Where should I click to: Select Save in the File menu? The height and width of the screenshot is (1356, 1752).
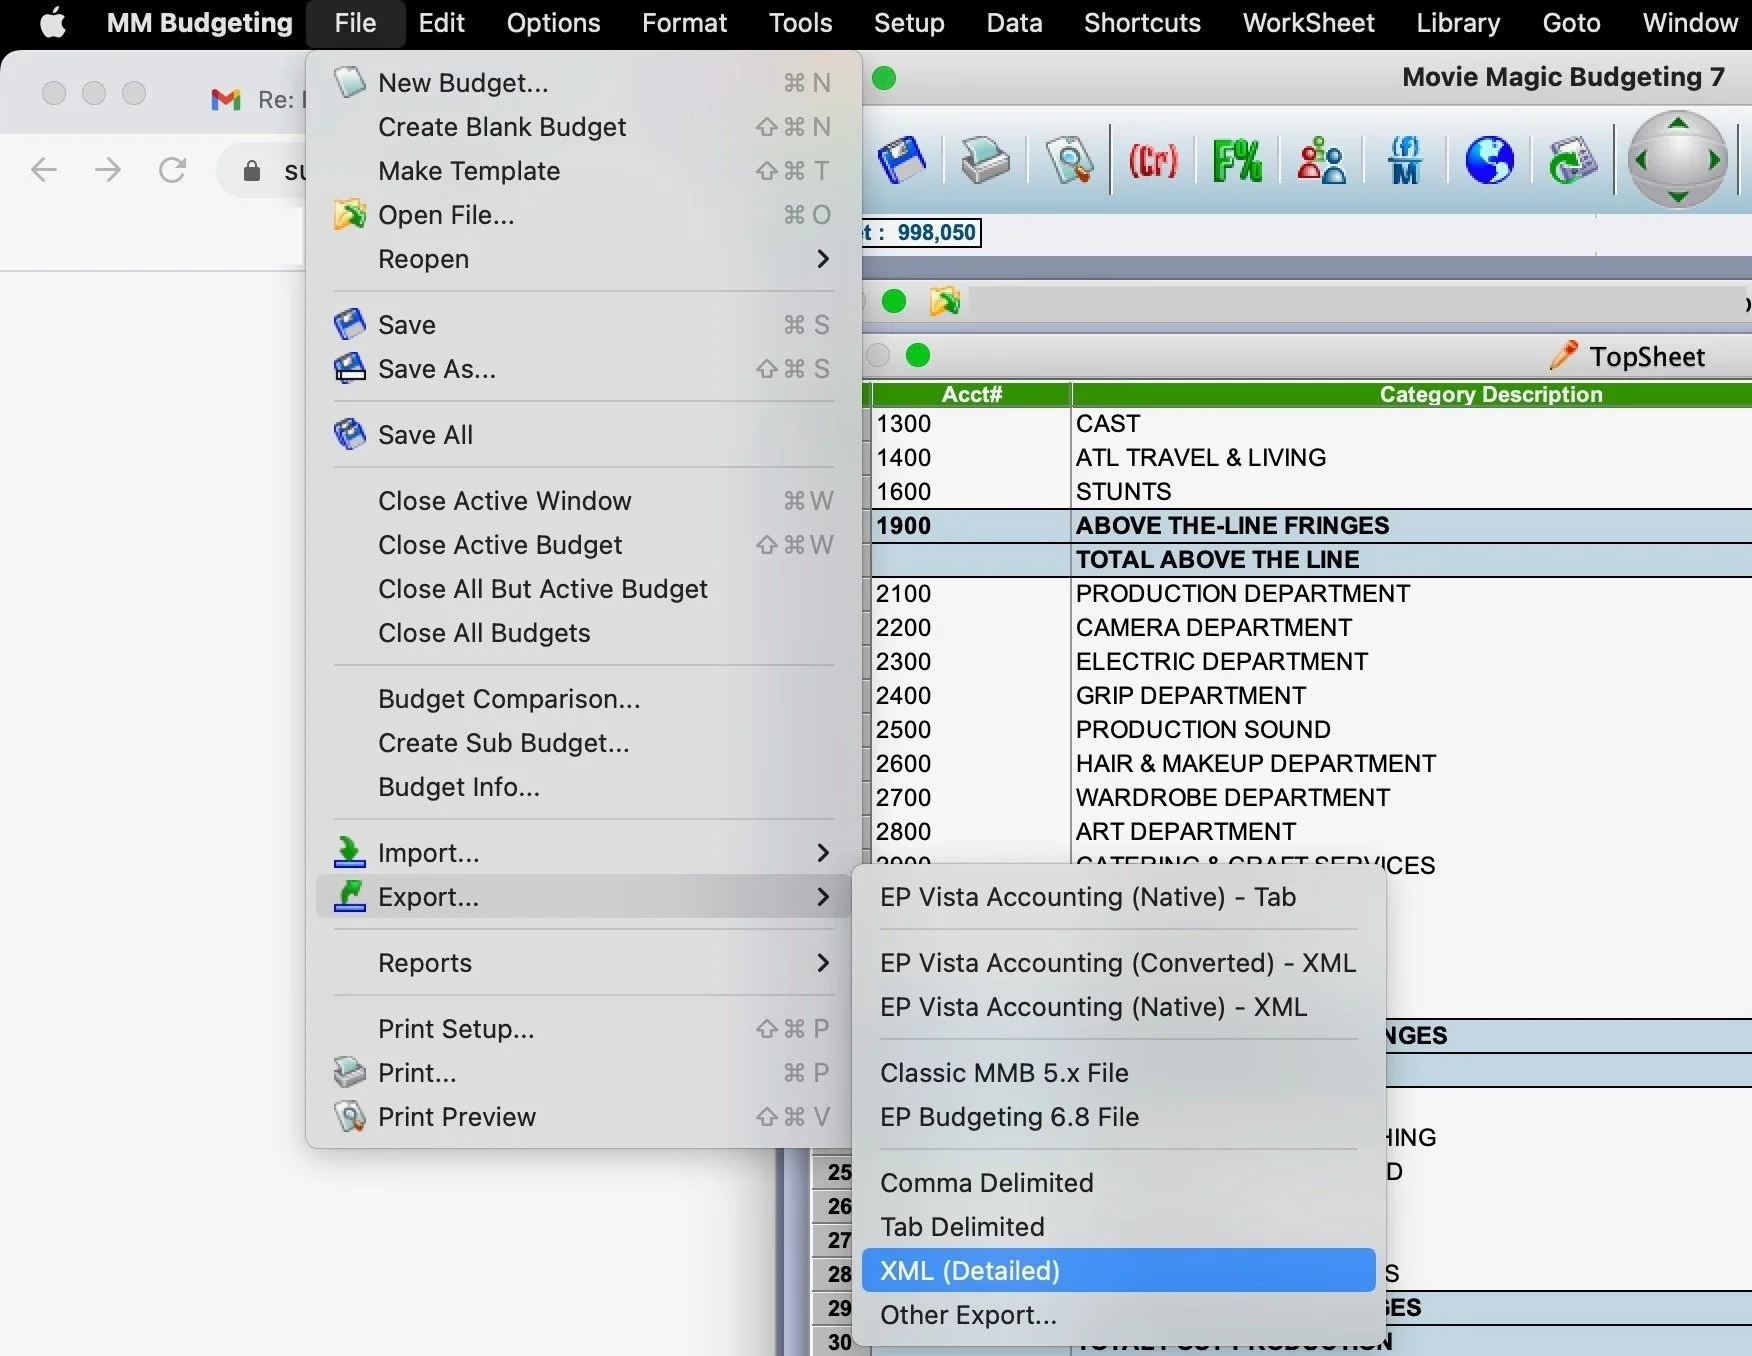click(583, 325)
